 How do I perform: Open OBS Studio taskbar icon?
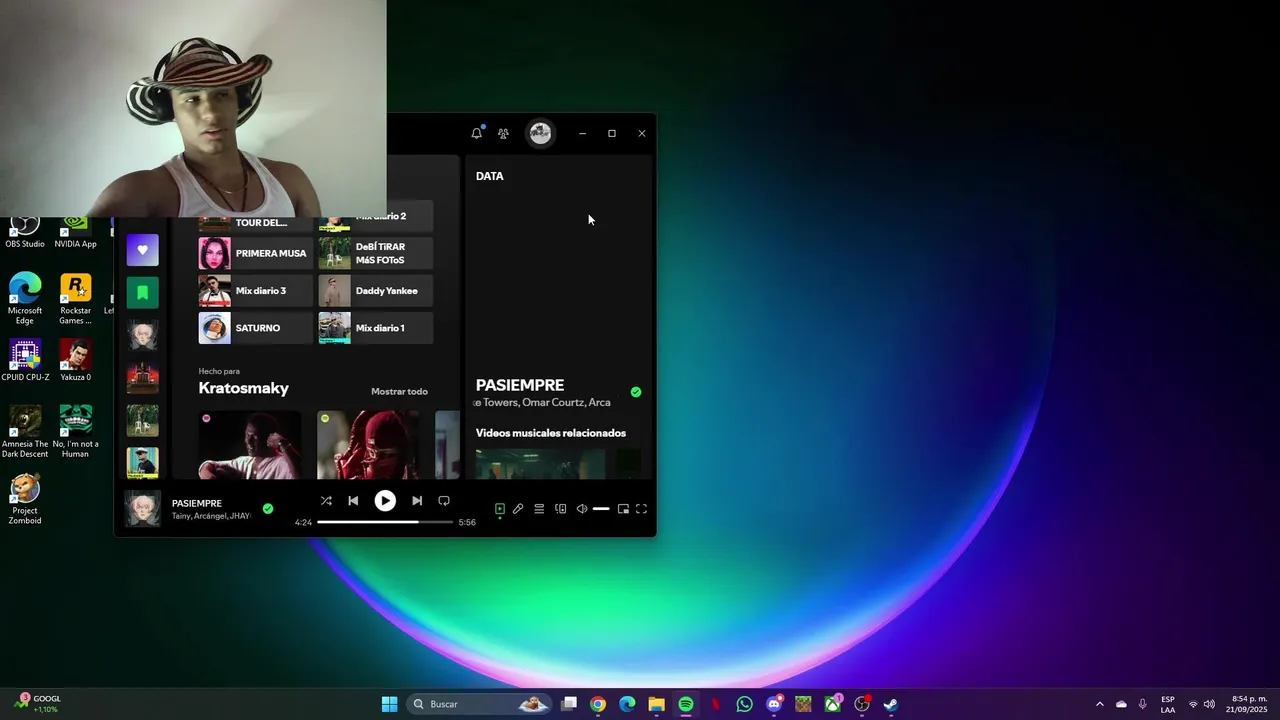[862, 704]
